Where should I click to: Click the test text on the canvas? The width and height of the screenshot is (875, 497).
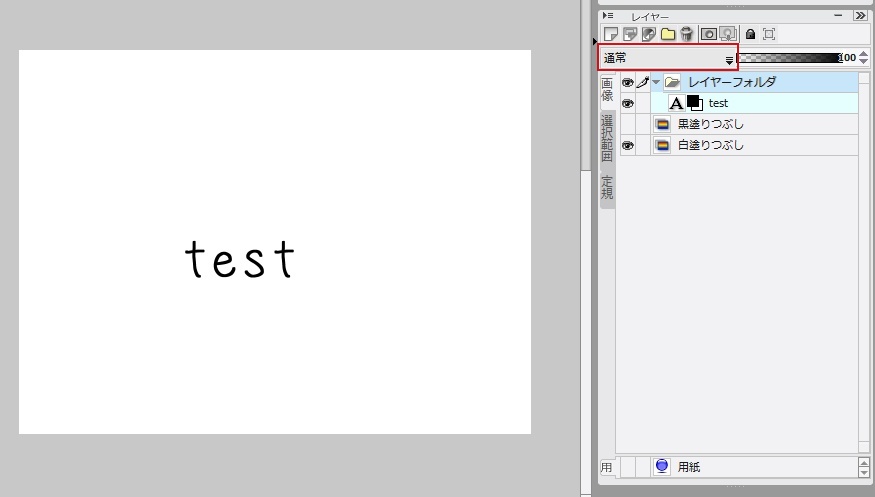(x=240, y=259)
